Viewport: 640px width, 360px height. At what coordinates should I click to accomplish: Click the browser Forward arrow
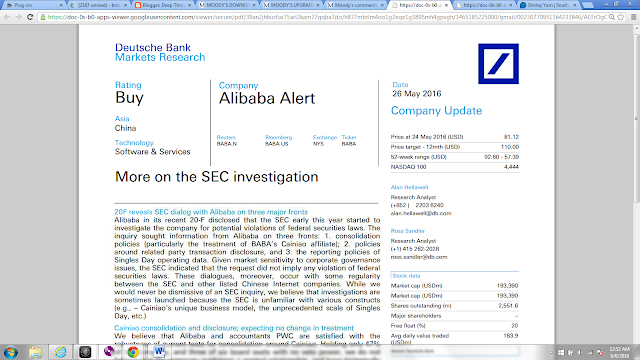[x=18, y=17]
